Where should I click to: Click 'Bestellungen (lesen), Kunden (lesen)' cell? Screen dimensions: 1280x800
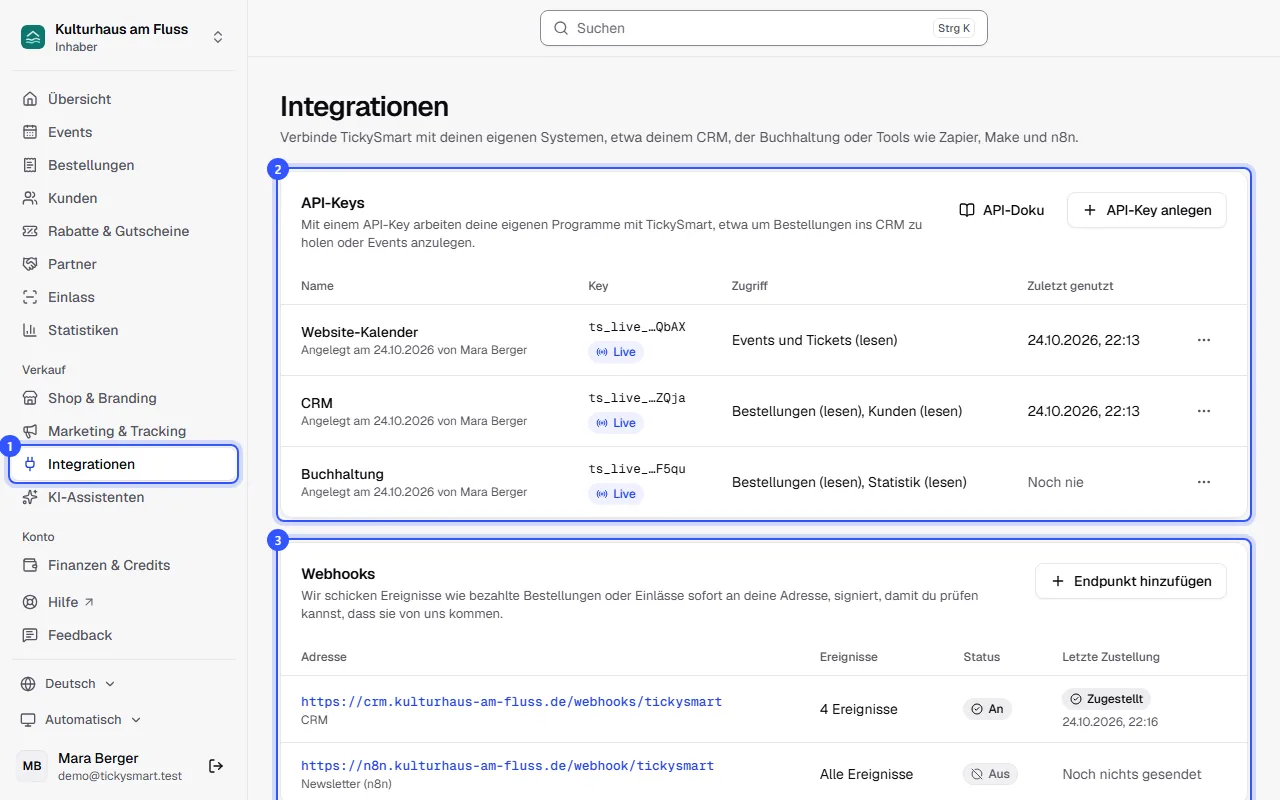coord(847,411)
